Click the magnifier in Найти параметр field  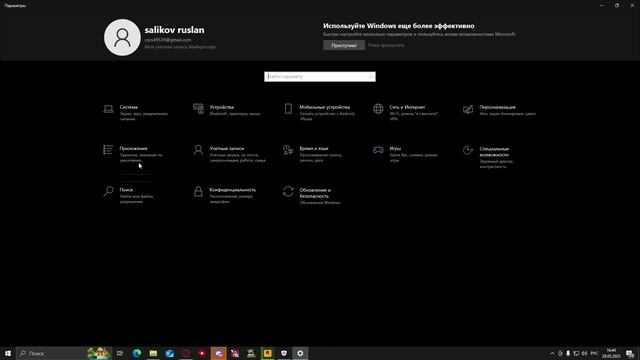pos(371,76)
